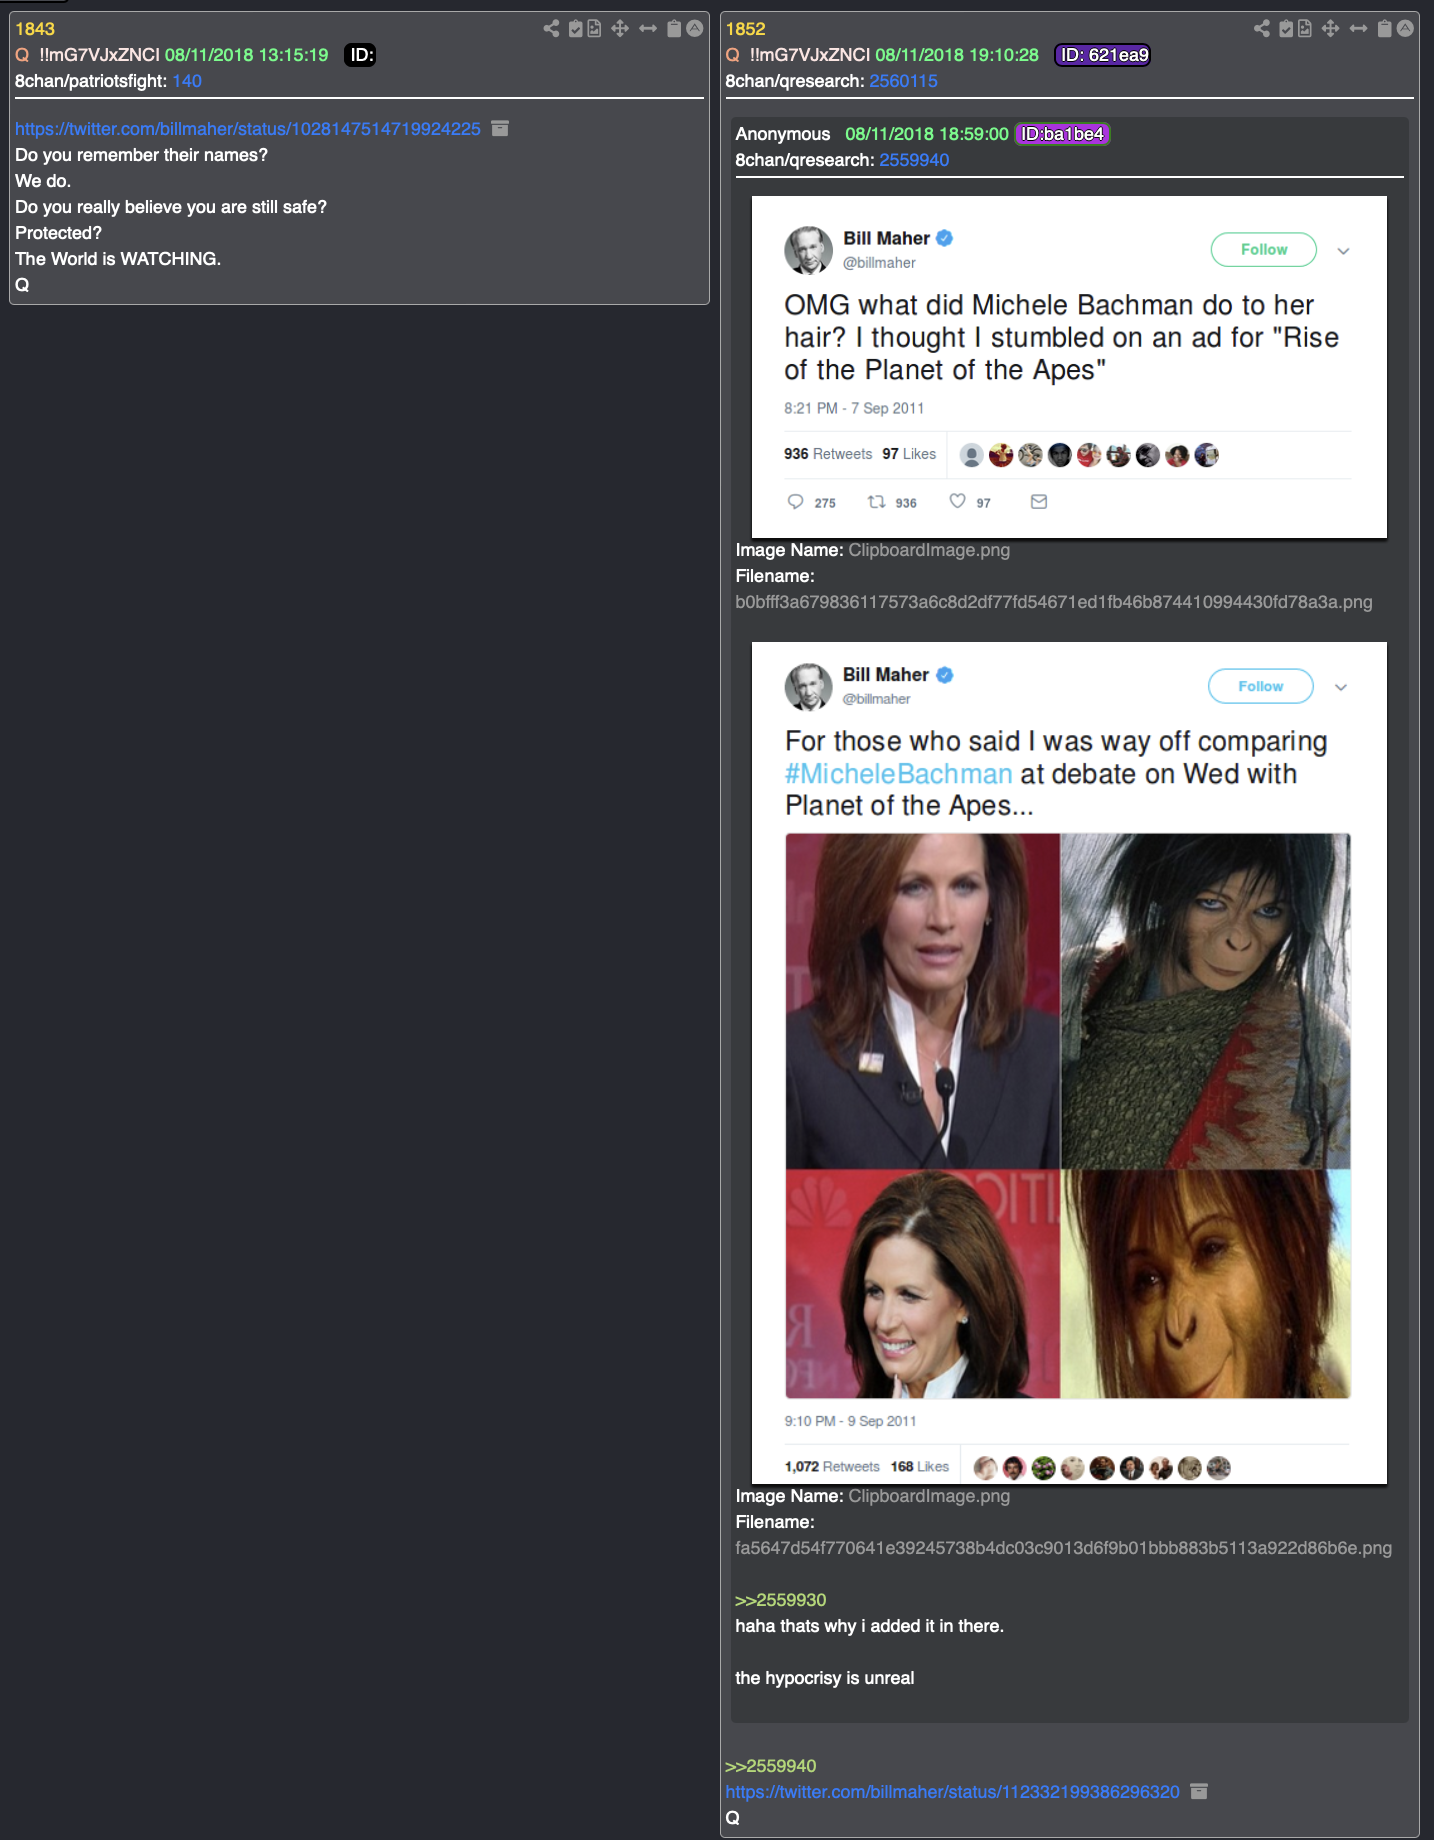Image resolution: width=1434 pixels, height=1840 pixels.
Task: Open the Bachmann ape comparison image
Action: [x=1068, y=1115]
